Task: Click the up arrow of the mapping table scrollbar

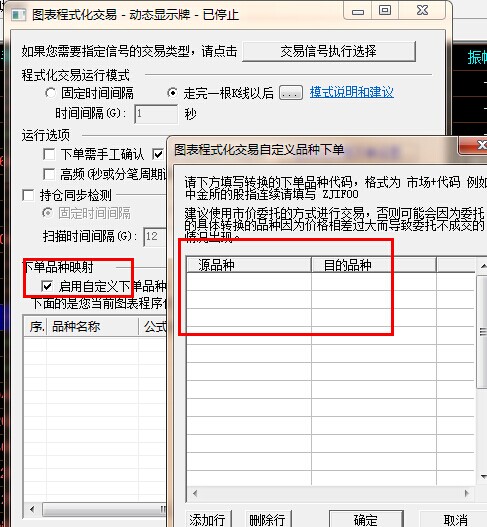Action: 484,266
